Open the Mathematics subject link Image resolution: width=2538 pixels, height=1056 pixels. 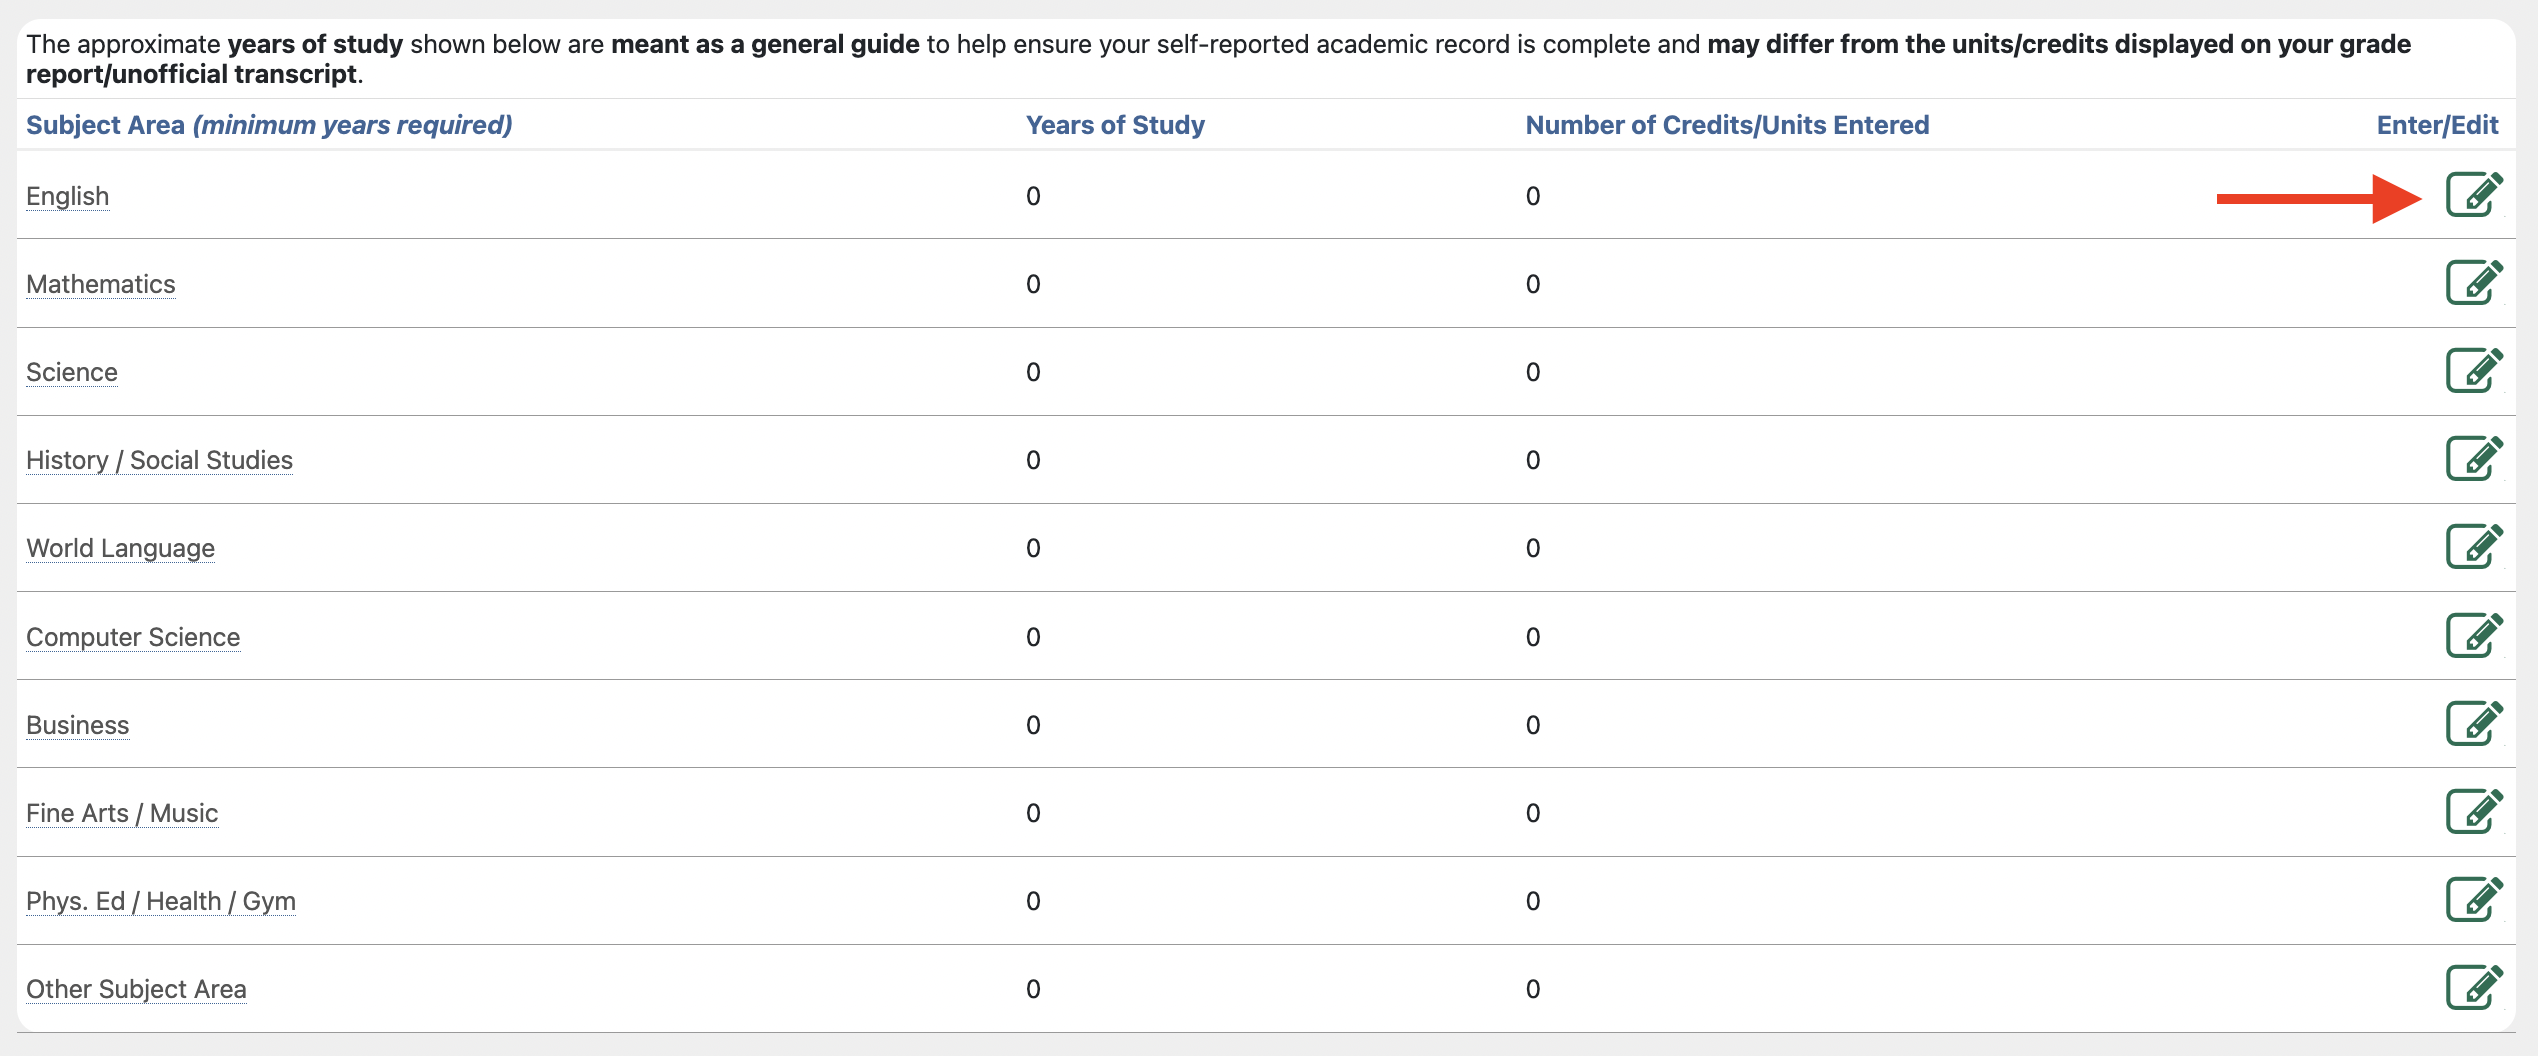(100, 284)
